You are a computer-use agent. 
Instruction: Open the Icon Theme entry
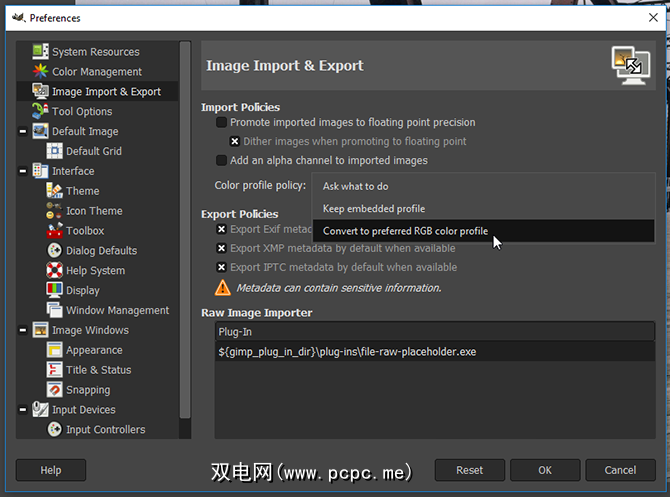[94, 211]
